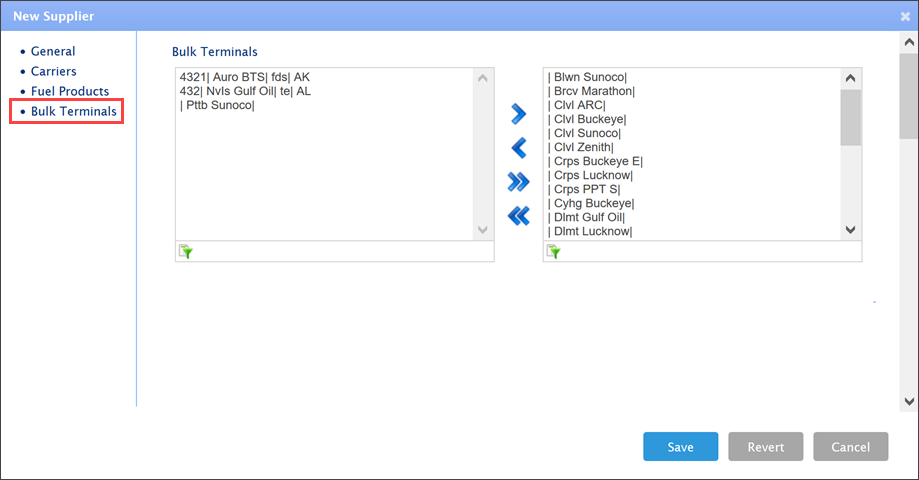Image resolution: width=919 pixels, height=480 pixels.
Task: Close the New Supplier dialog
Action: (905, 16)
